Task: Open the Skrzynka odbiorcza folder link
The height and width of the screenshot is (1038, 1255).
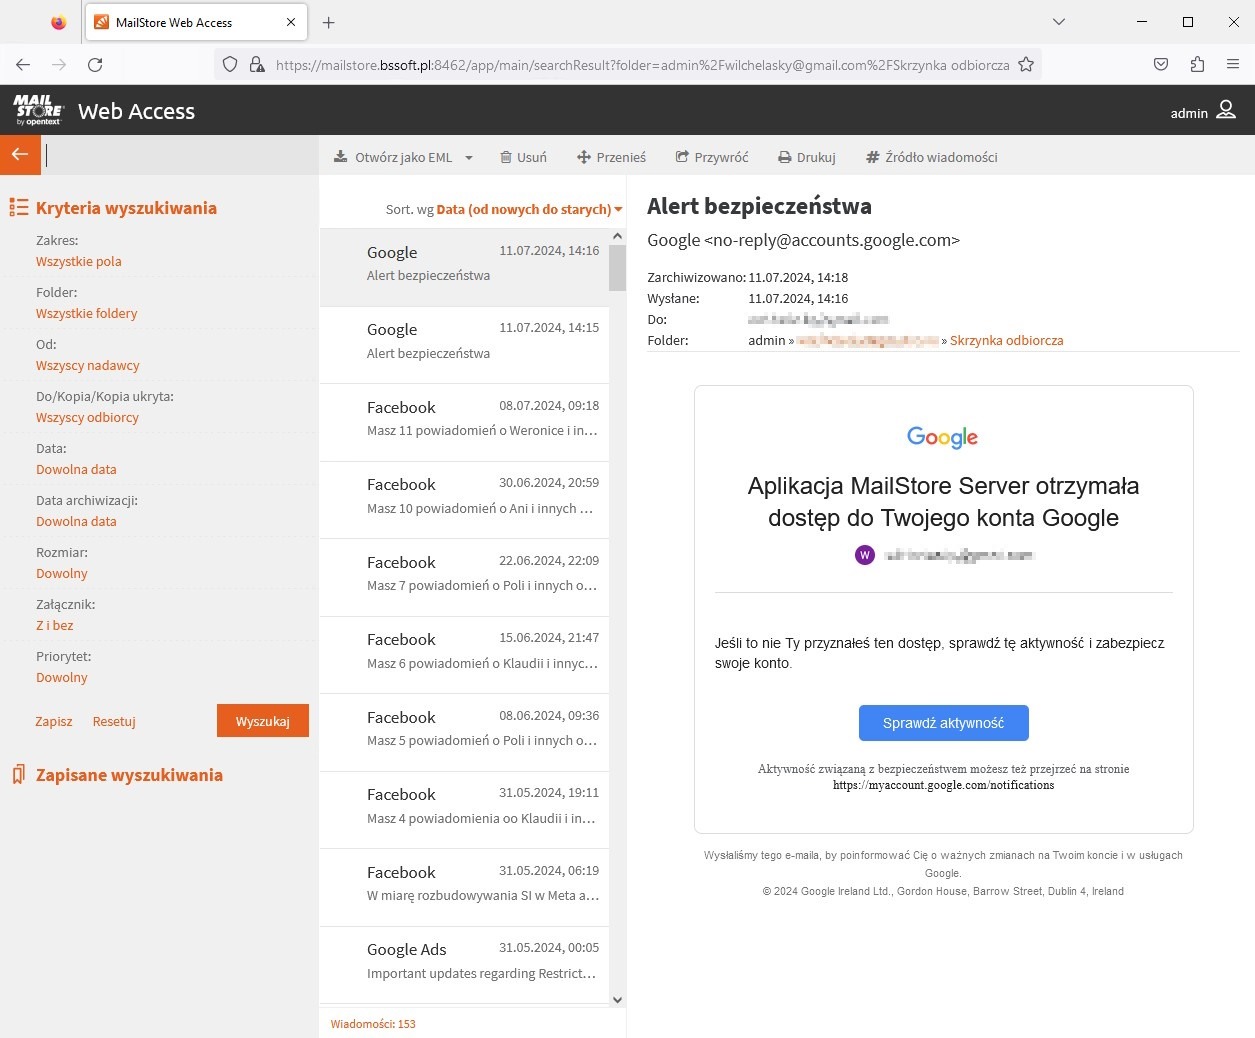Action: pyautogui.click(x=1006, y=340)
